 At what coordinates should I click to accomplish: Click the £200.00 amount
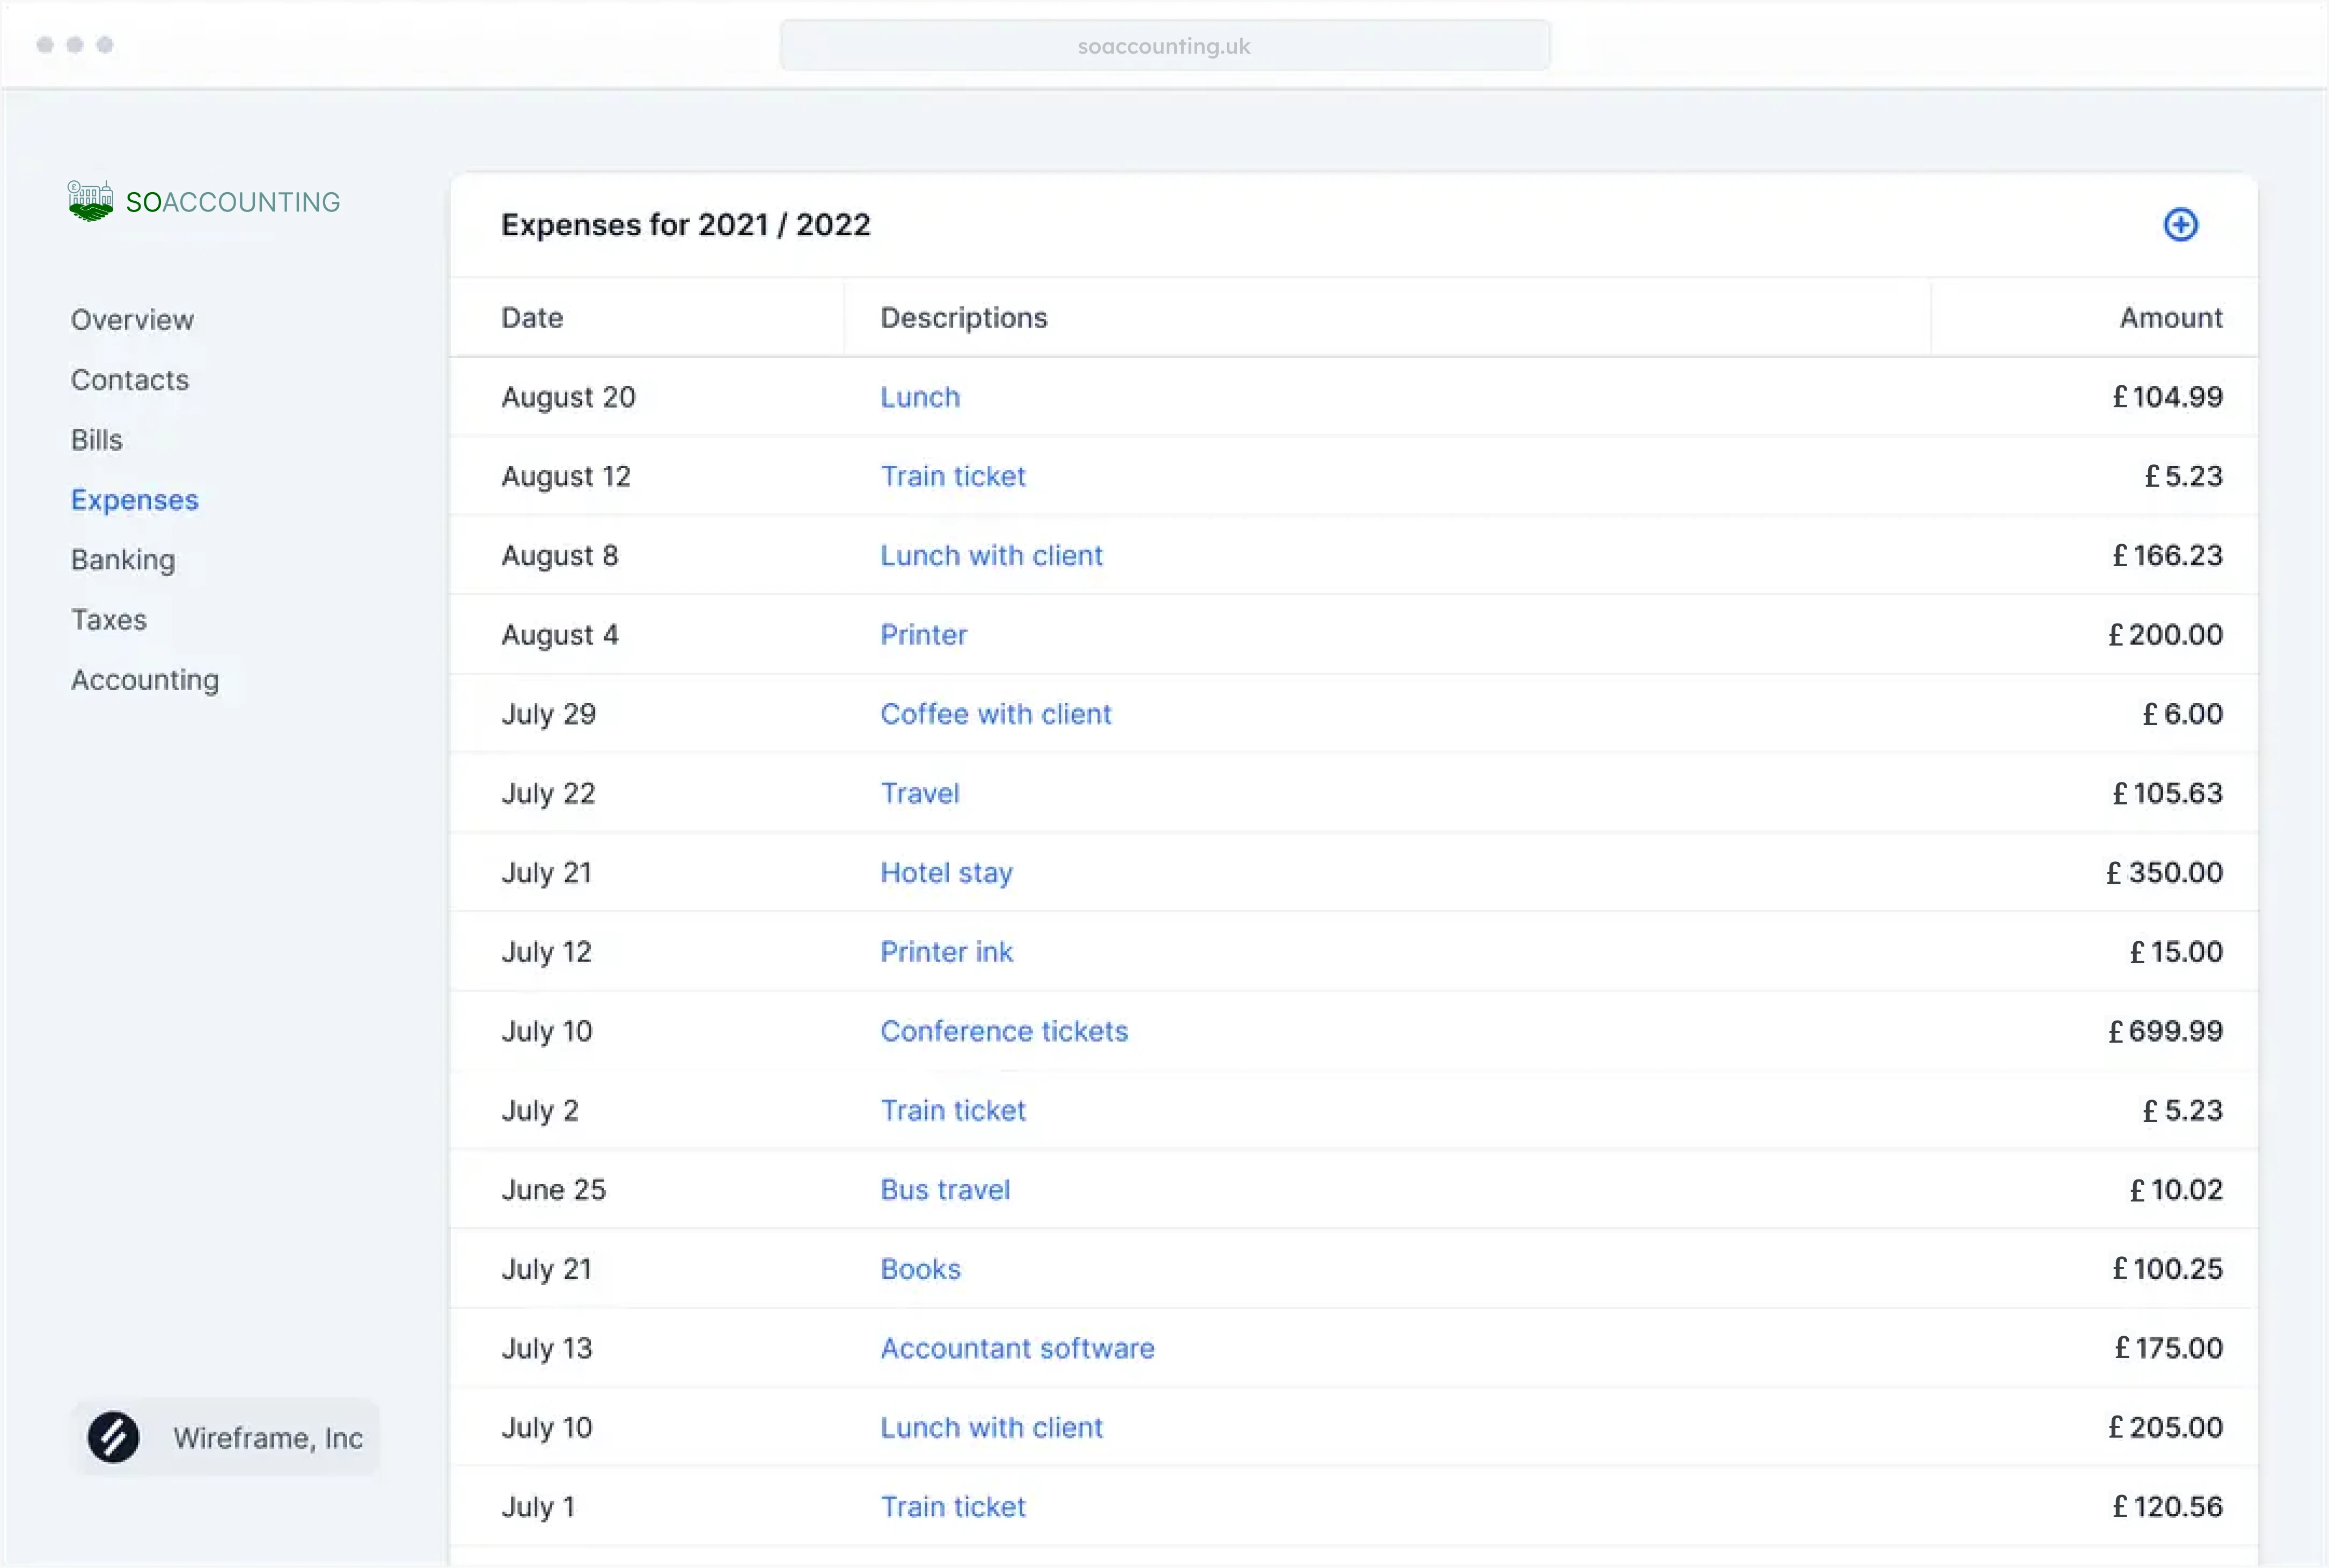(x=2165, y=634)
